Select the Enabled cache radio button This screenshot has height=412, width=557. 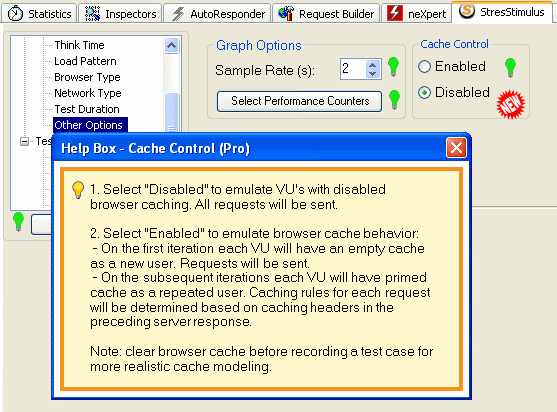pyautogui.click(x=424, y=66)
